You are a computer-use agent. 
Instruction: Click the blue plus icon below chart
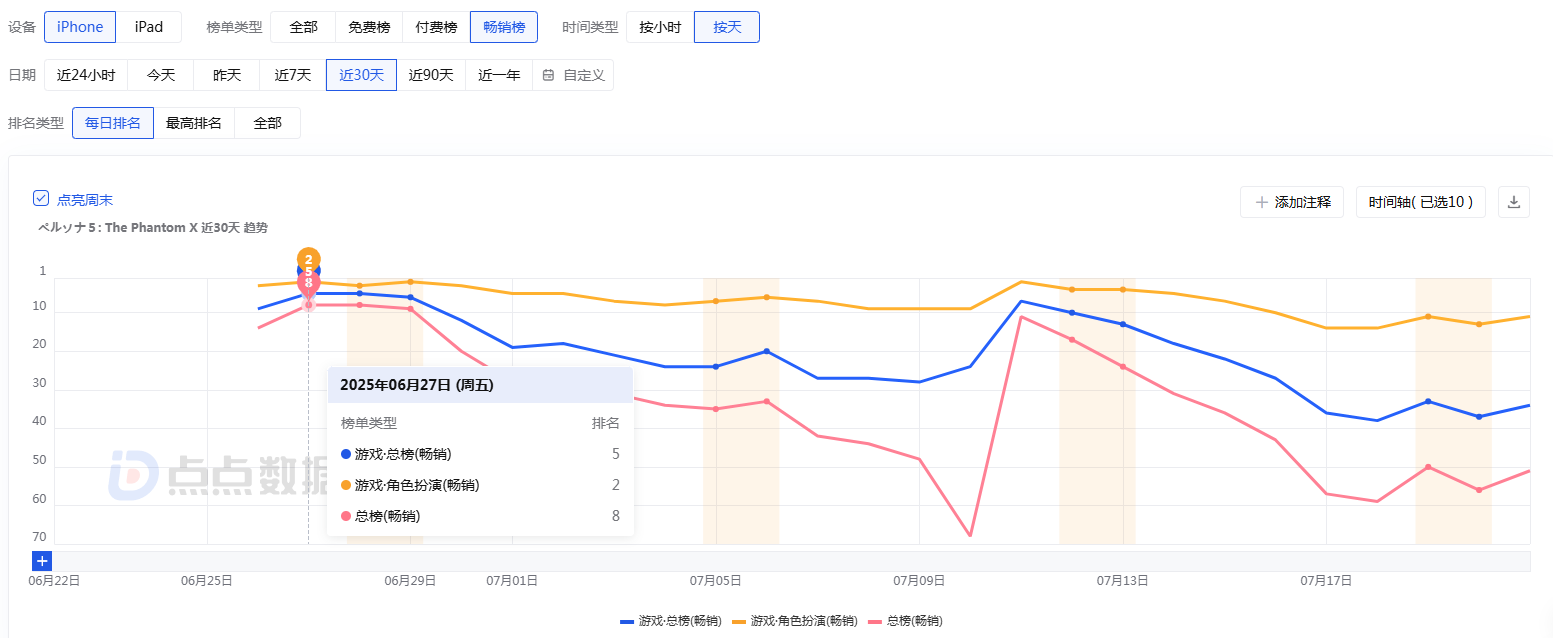tap(42, 561)
